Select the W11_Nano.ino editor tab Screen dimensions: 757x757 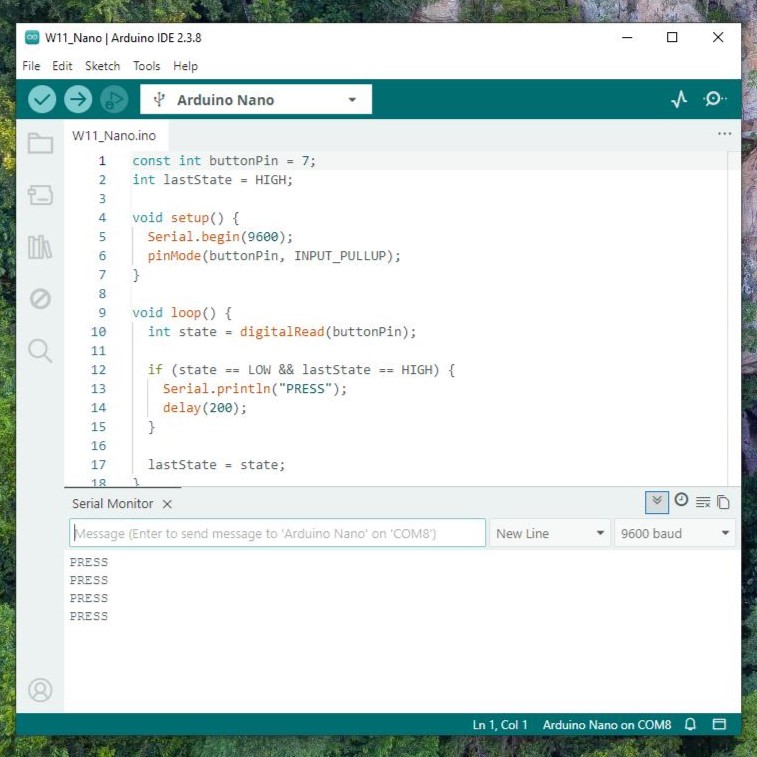pyautogui.click(x=114, y=136)
